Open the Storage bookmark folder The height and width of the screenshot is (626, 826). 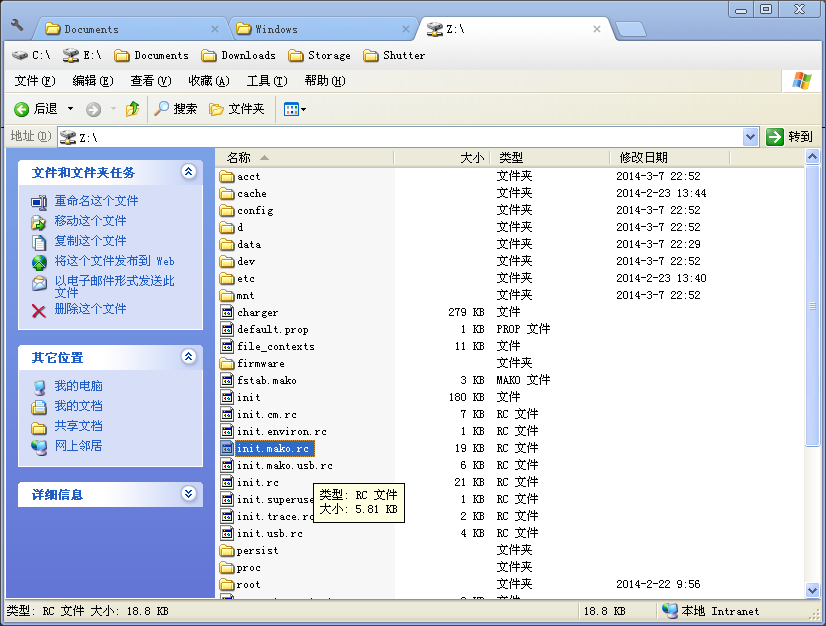(x=319, y=55)
